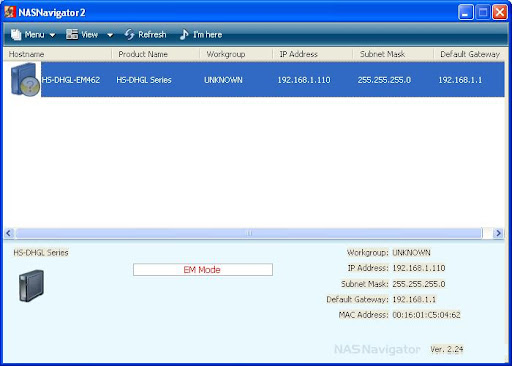Click Workgroup value UNKNOWN in details pane
The height and width of the screenshot is (366, 512).
[411, 253]
